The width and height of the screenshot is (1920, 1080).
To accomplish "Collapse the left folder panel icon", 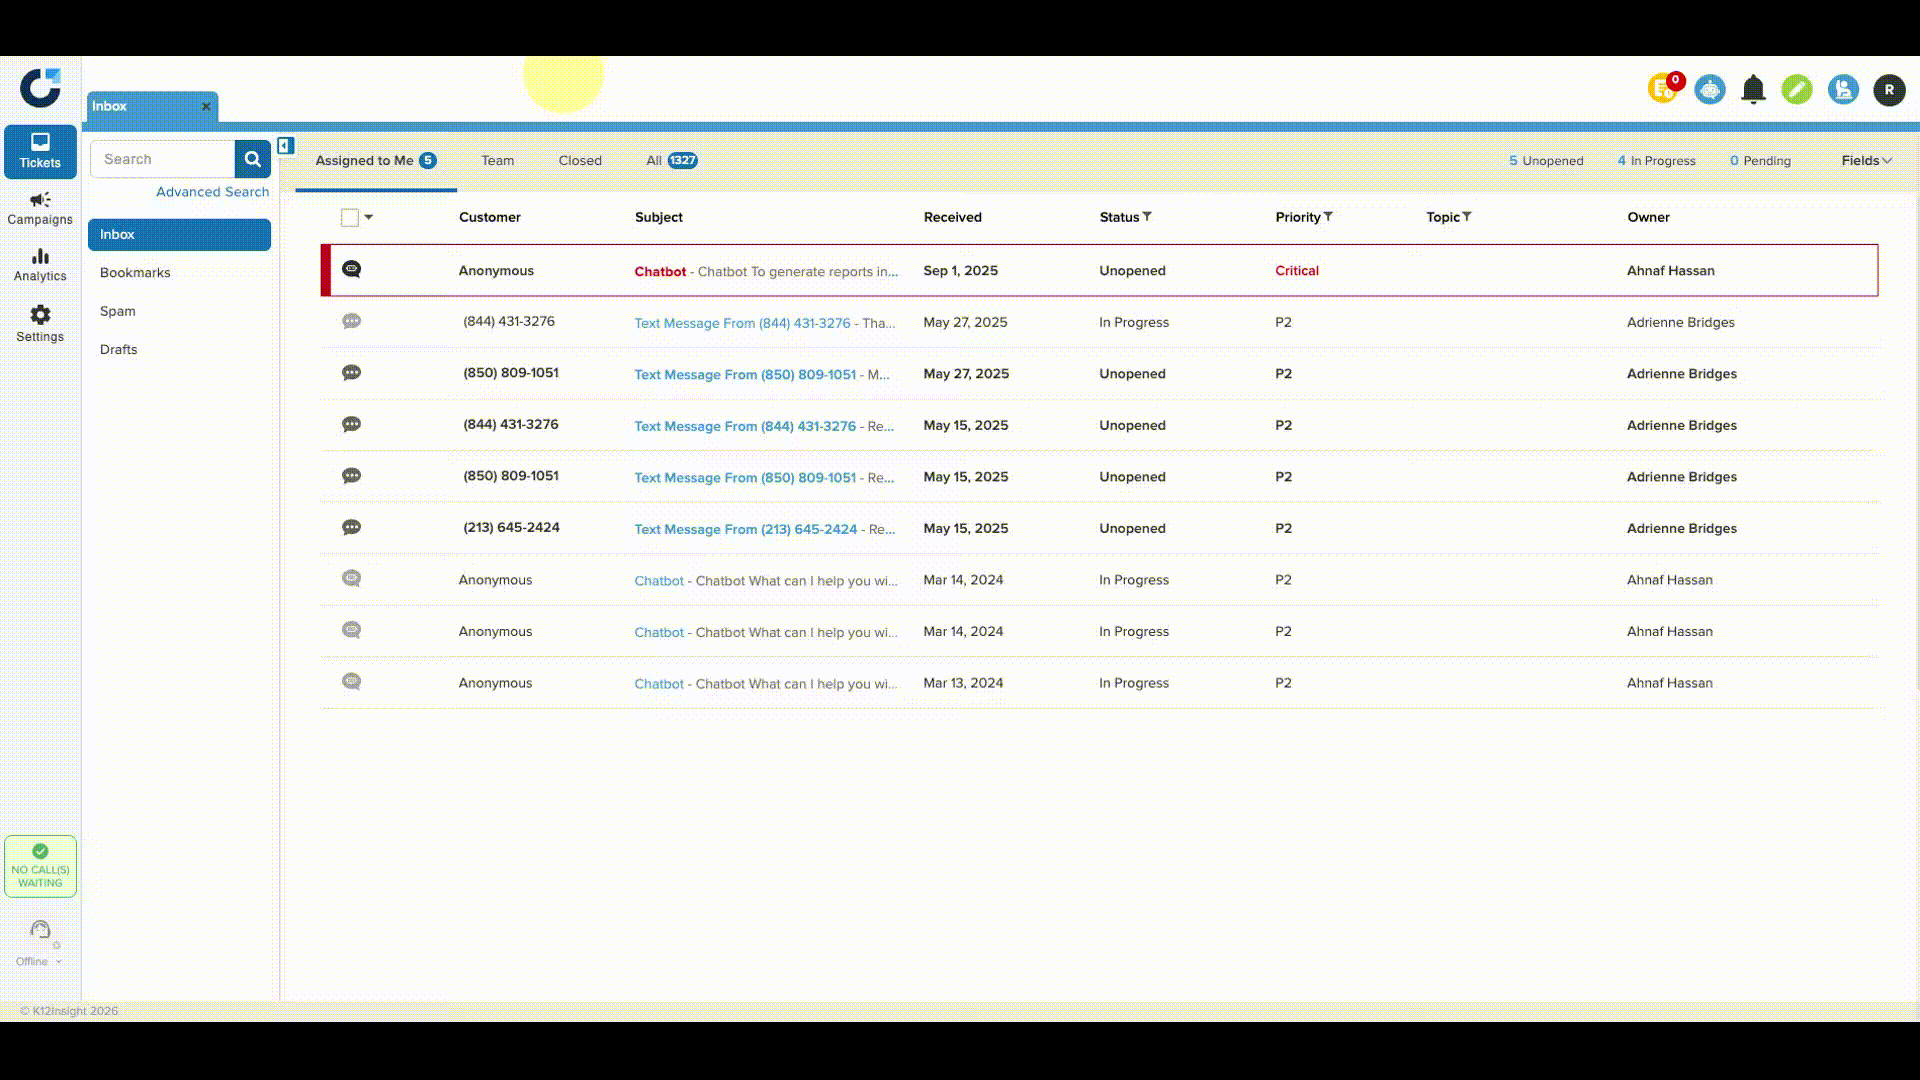I will coord(286,146).
